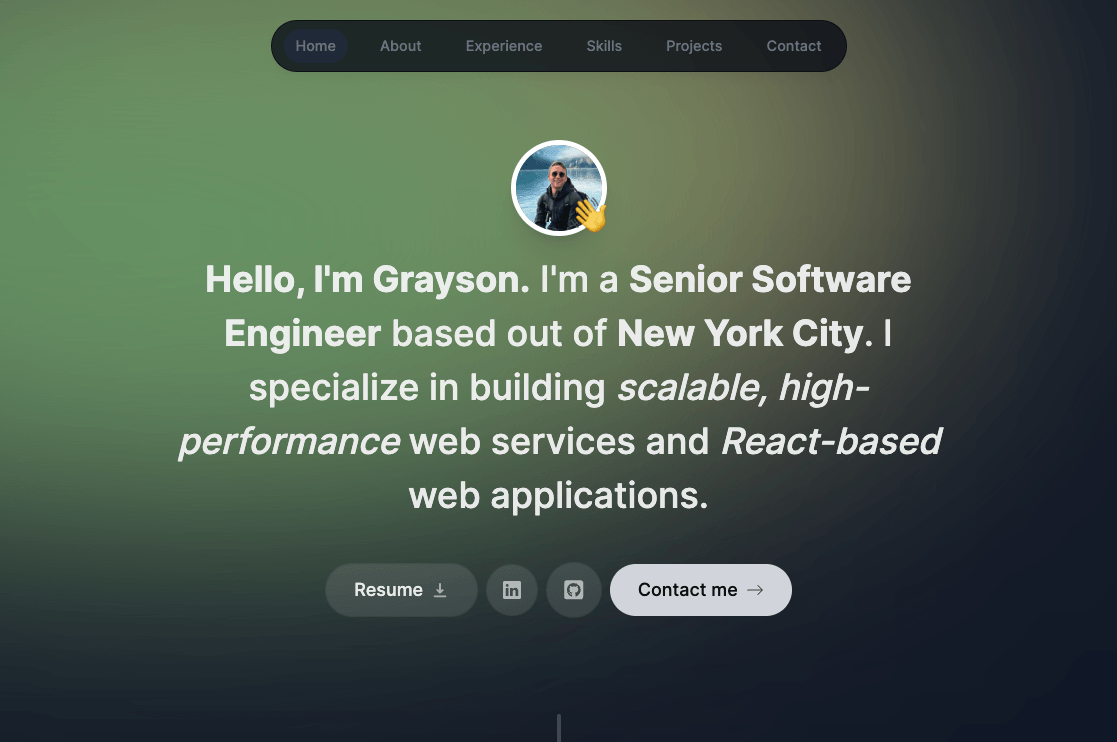Click the "Hello, I'm Grayson." heading text
This screenshot has width=1117, height=742.
tap(367, 280)
